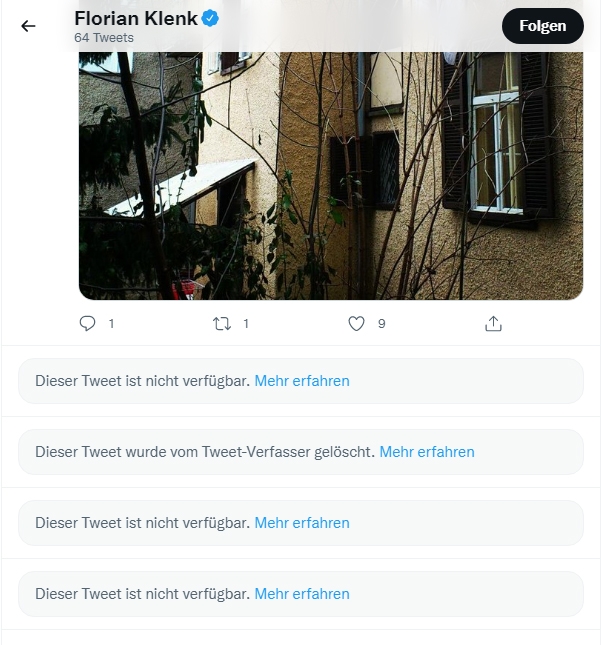This screenshot has height=645, width=601.
Task: Click the like count number 9
Action: 382,324
